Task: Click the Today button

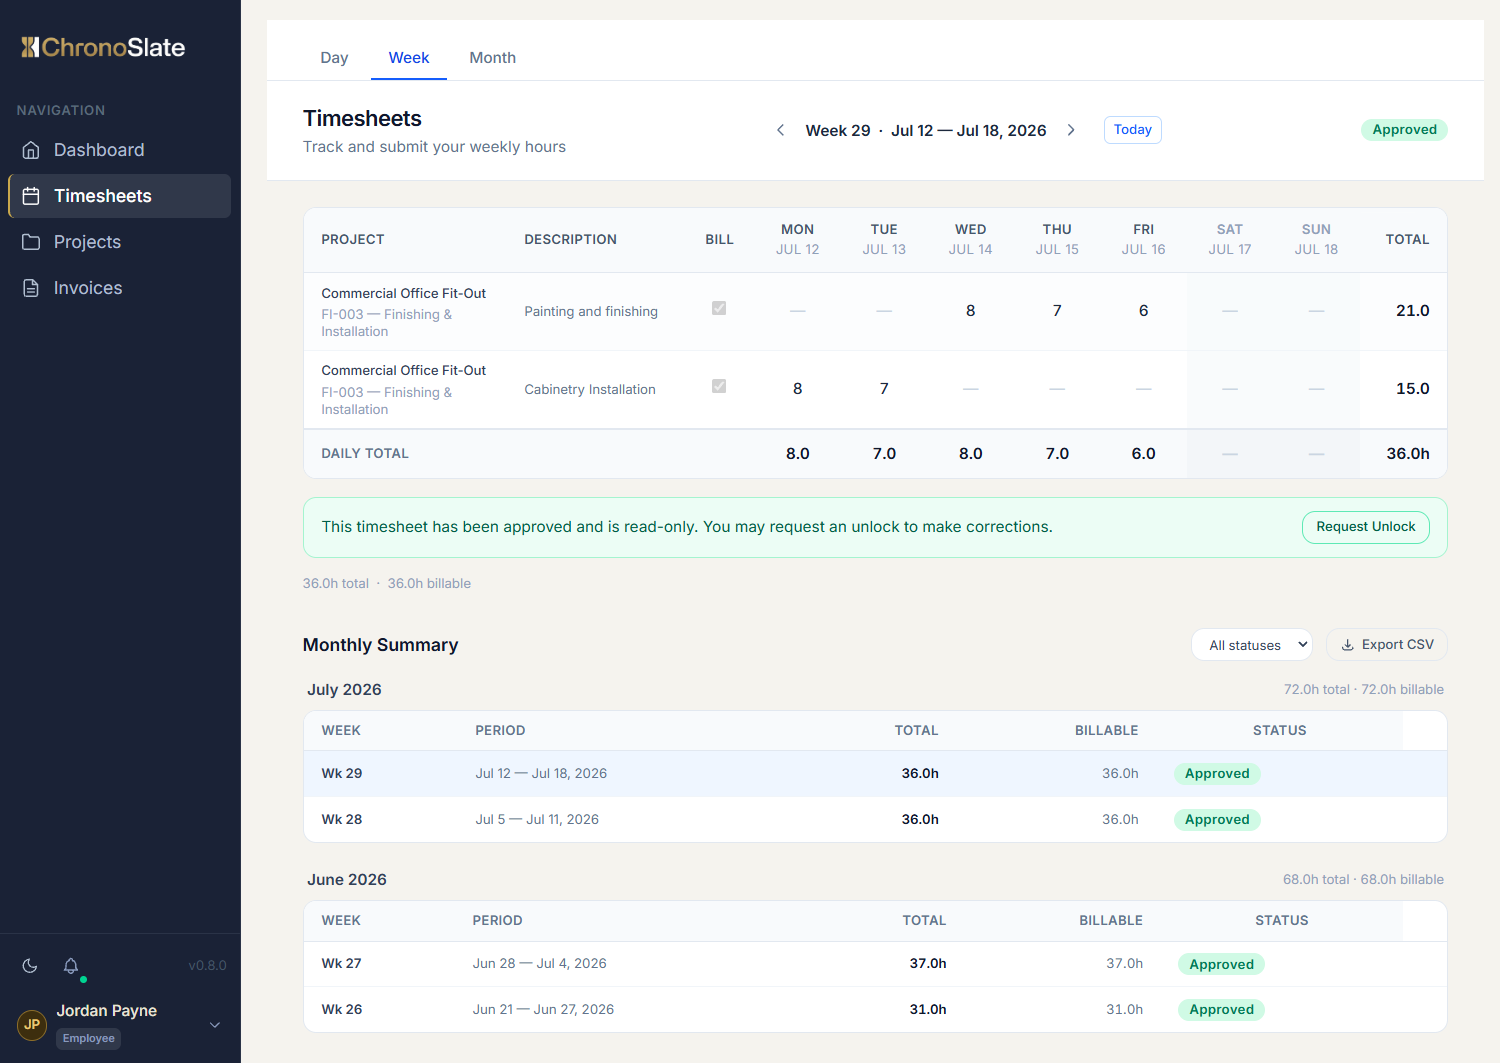Action: (1132, 130)
